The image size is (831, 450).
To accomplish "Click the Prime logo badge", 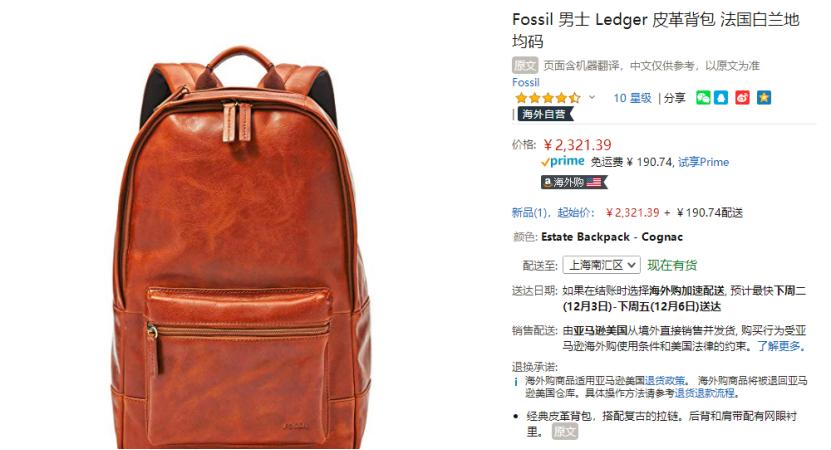I will click(x=563, y=161).
